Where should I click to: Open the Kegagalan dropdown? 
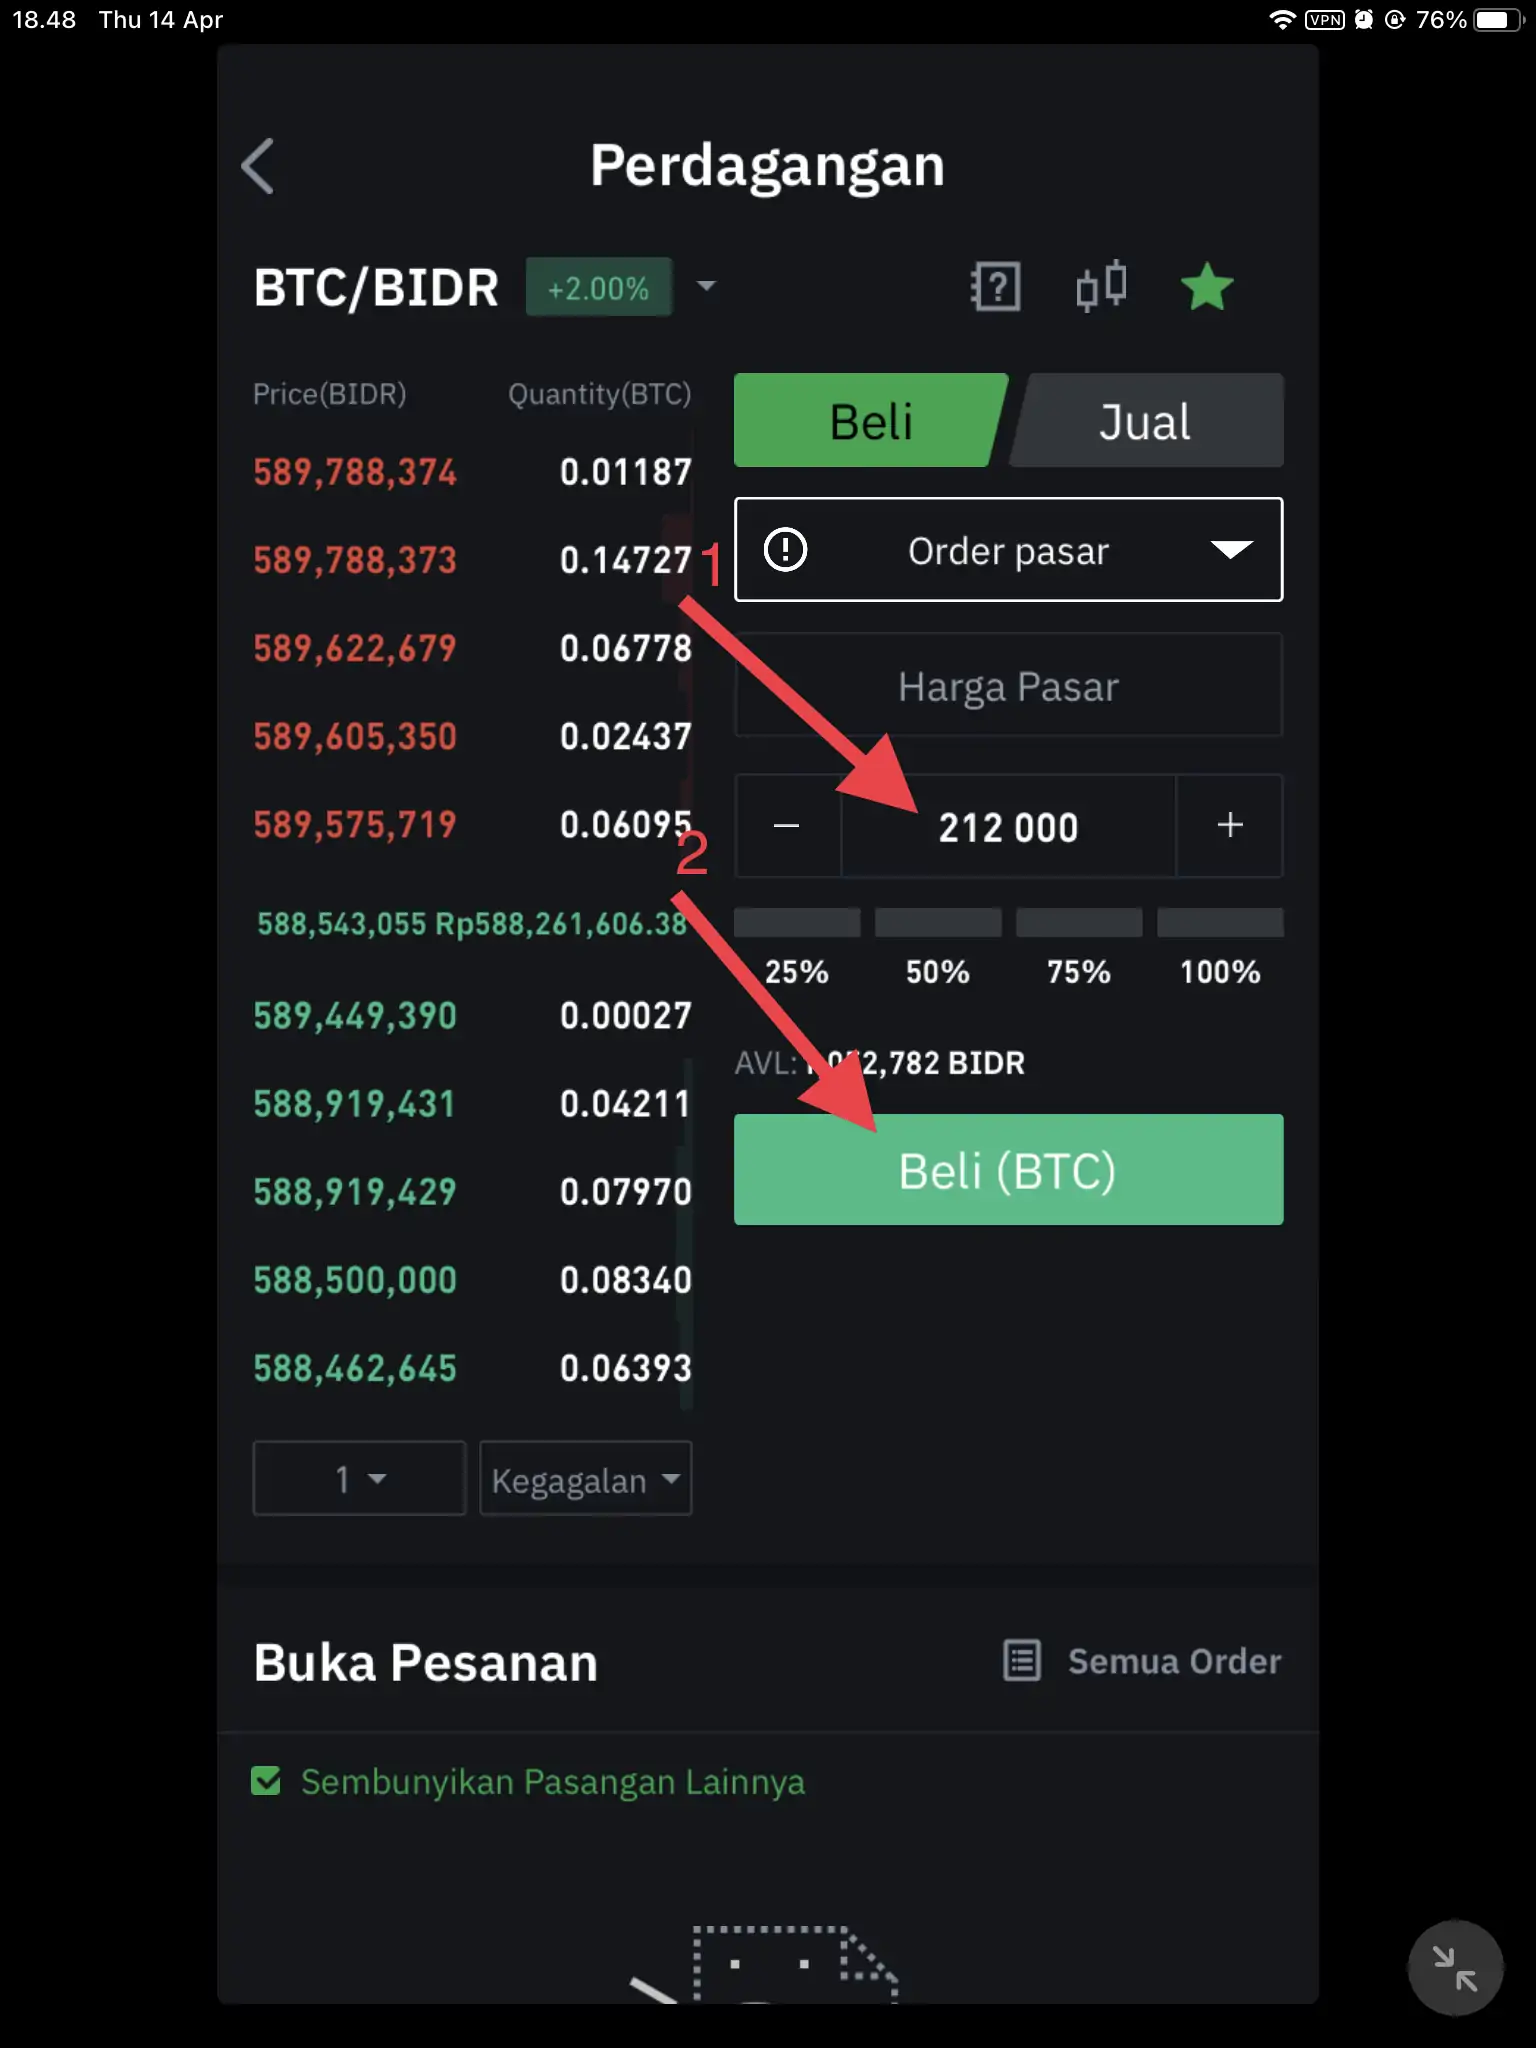pyautogui.click(x=586, y=1479)
